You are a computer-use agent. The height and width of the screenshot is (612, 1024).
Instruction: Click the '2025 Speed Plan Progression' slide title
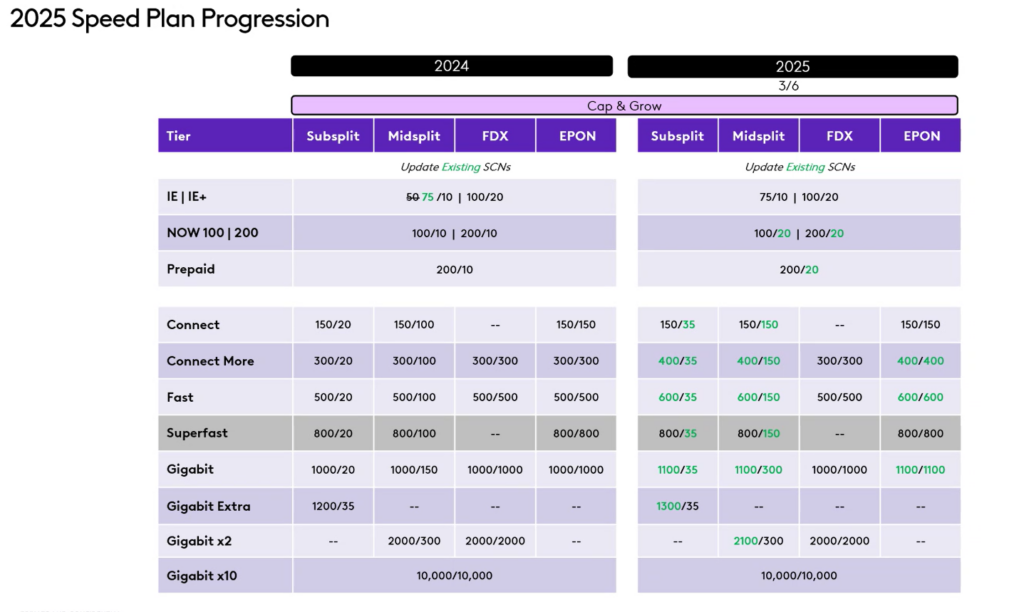(170, 18)
